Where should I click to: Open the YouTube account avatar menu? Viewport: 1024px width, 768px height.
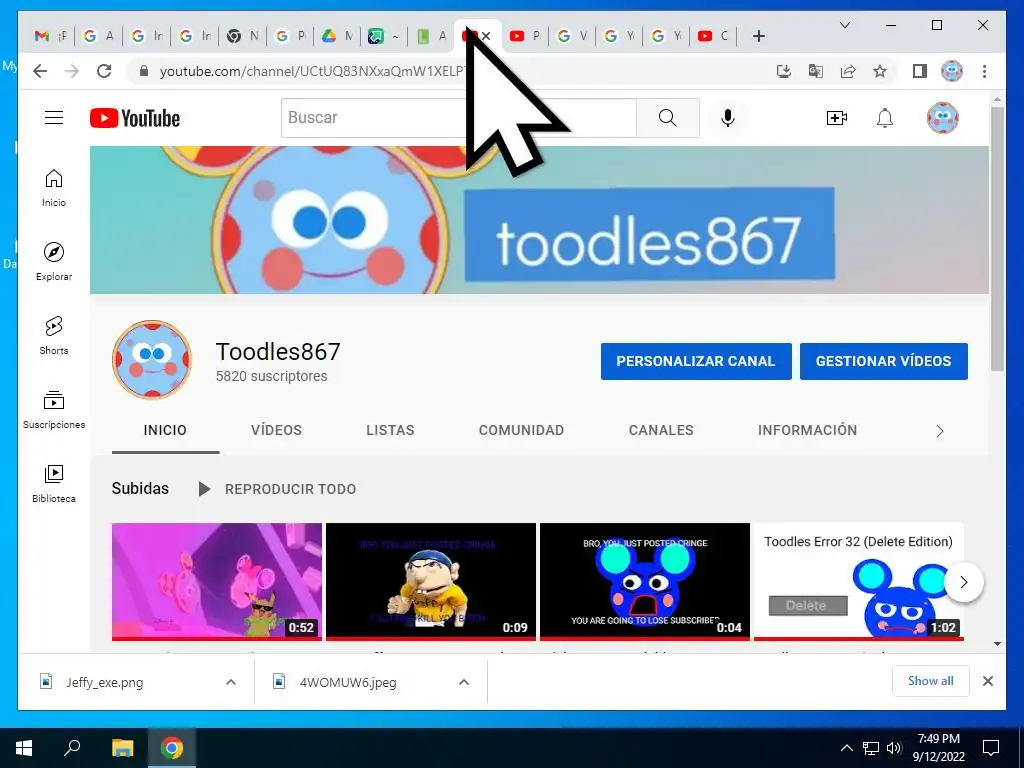pyautogui.click(x=942, y=118)
